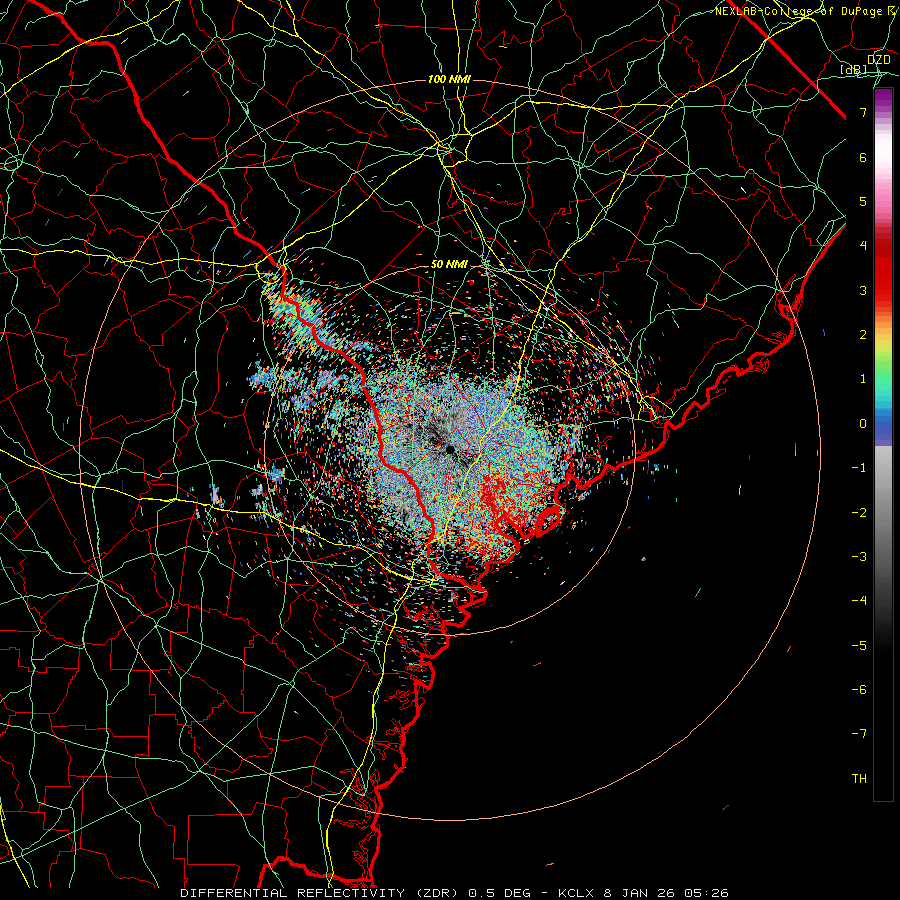Click the "-4" label on the color scale
The width and height of the screenshot is (900, 900).
point(859,601)
